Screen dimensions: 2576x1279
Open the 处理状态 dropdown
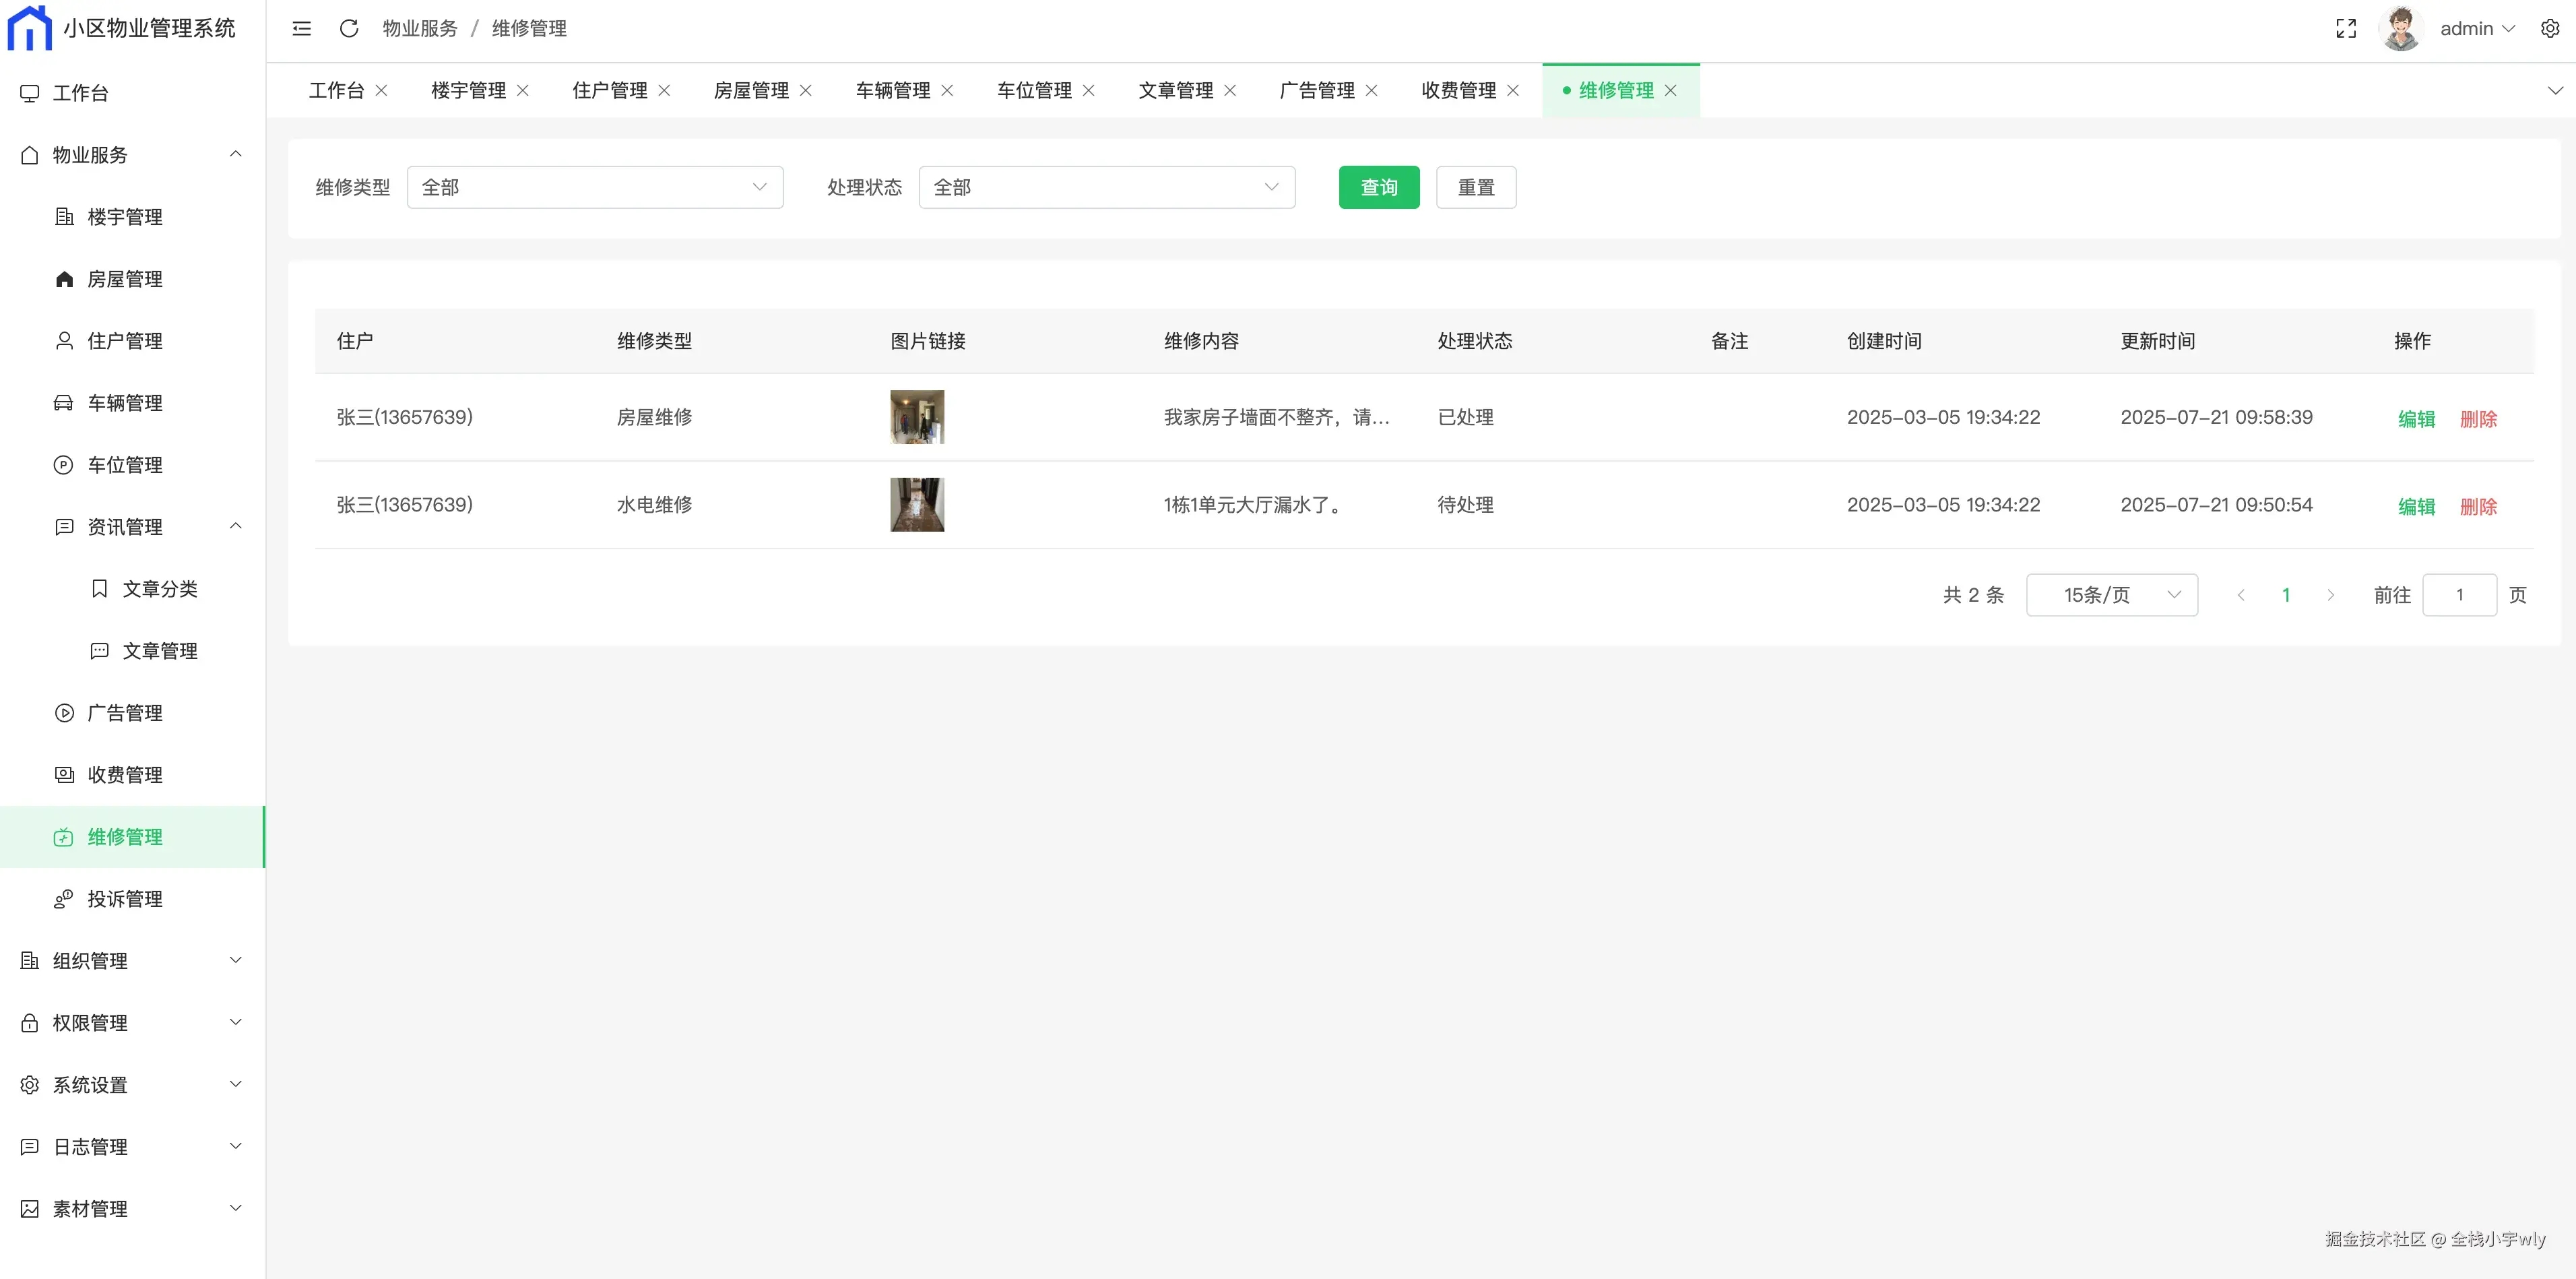pos(1106,188)
